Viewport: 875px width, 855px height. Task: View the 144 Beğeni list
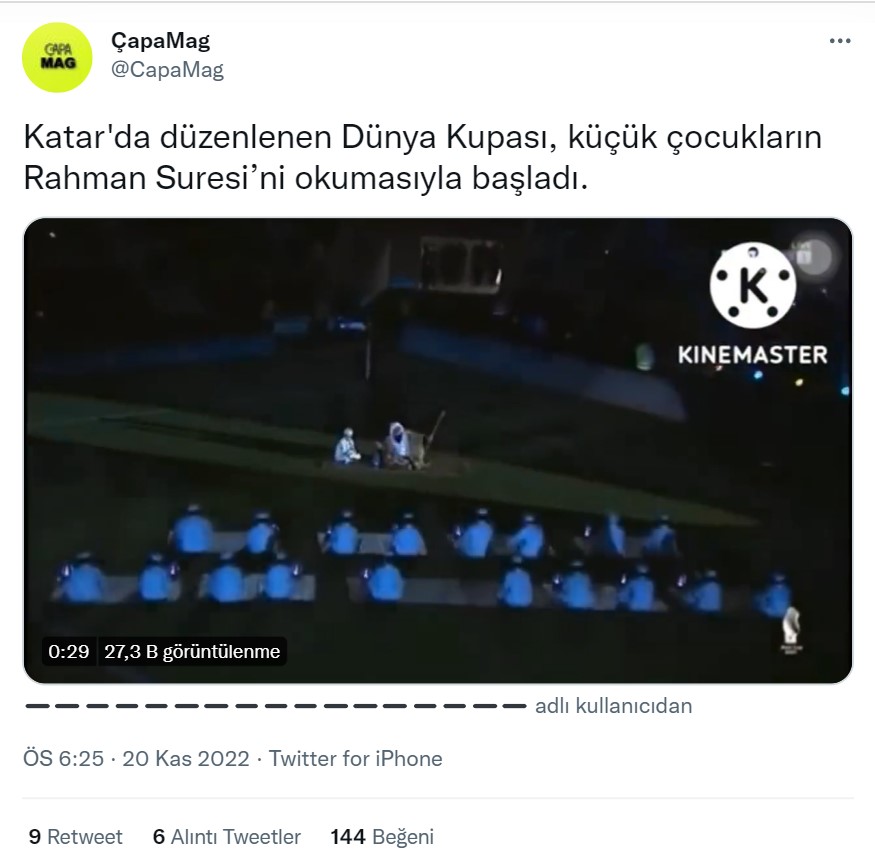point(382,837)
